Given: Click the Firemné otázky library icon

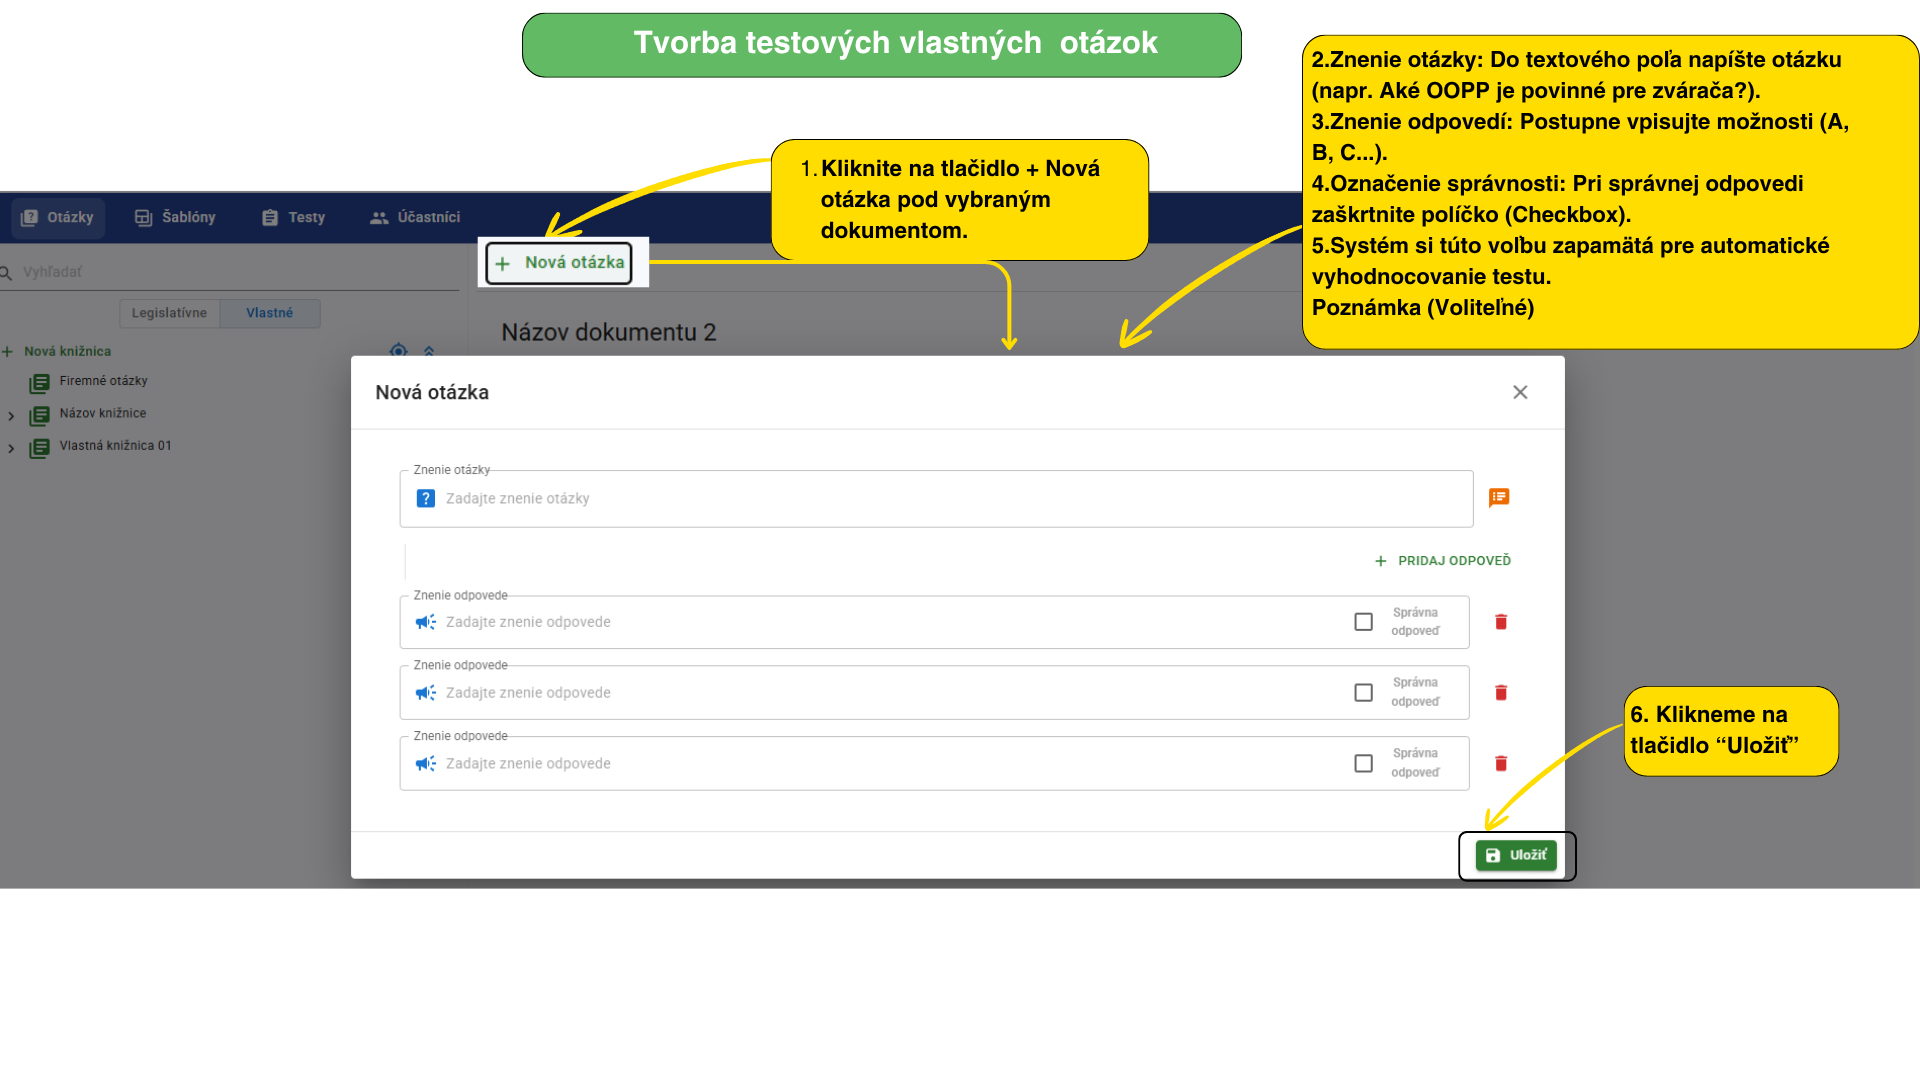Looking at the screenshot, I should click(39, 383).
